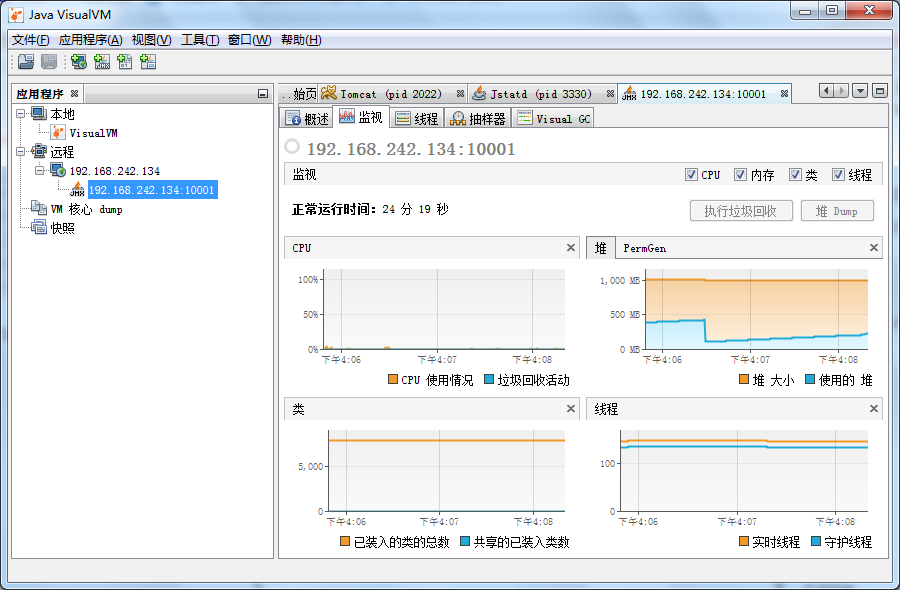
Task: Select the VisualVM tree item
Action: [93, 133]
